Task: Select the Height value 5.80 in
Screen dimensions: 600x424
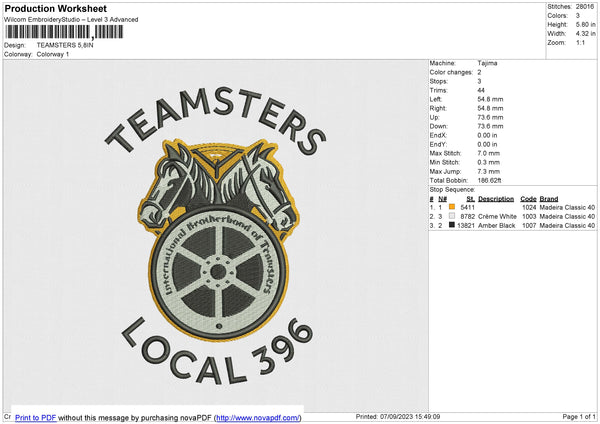Action: tap(585, 24)
